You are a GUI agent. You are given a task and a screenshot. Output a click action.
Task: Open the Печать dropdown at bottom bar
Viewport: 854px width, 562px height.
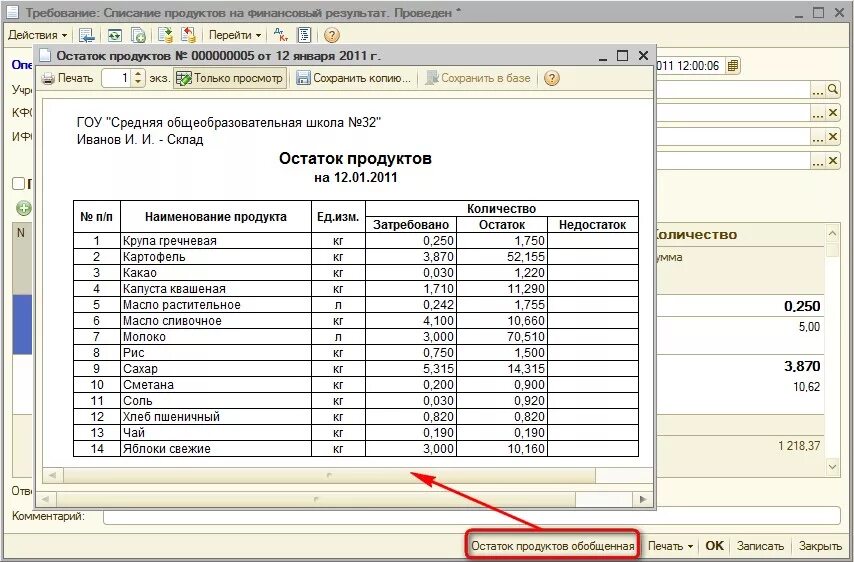tap(670, 546)
